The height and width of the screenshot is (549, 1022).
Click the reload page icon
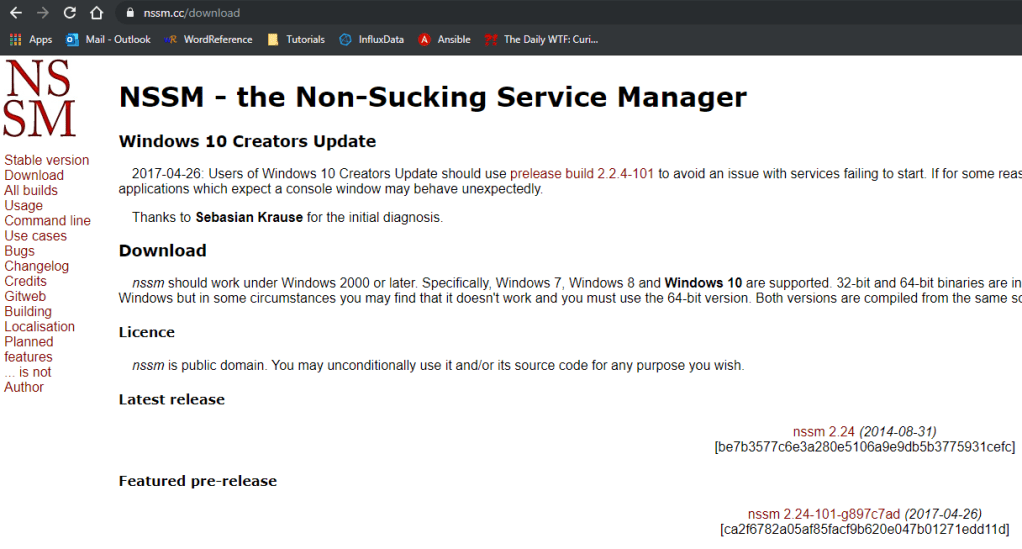69,13
